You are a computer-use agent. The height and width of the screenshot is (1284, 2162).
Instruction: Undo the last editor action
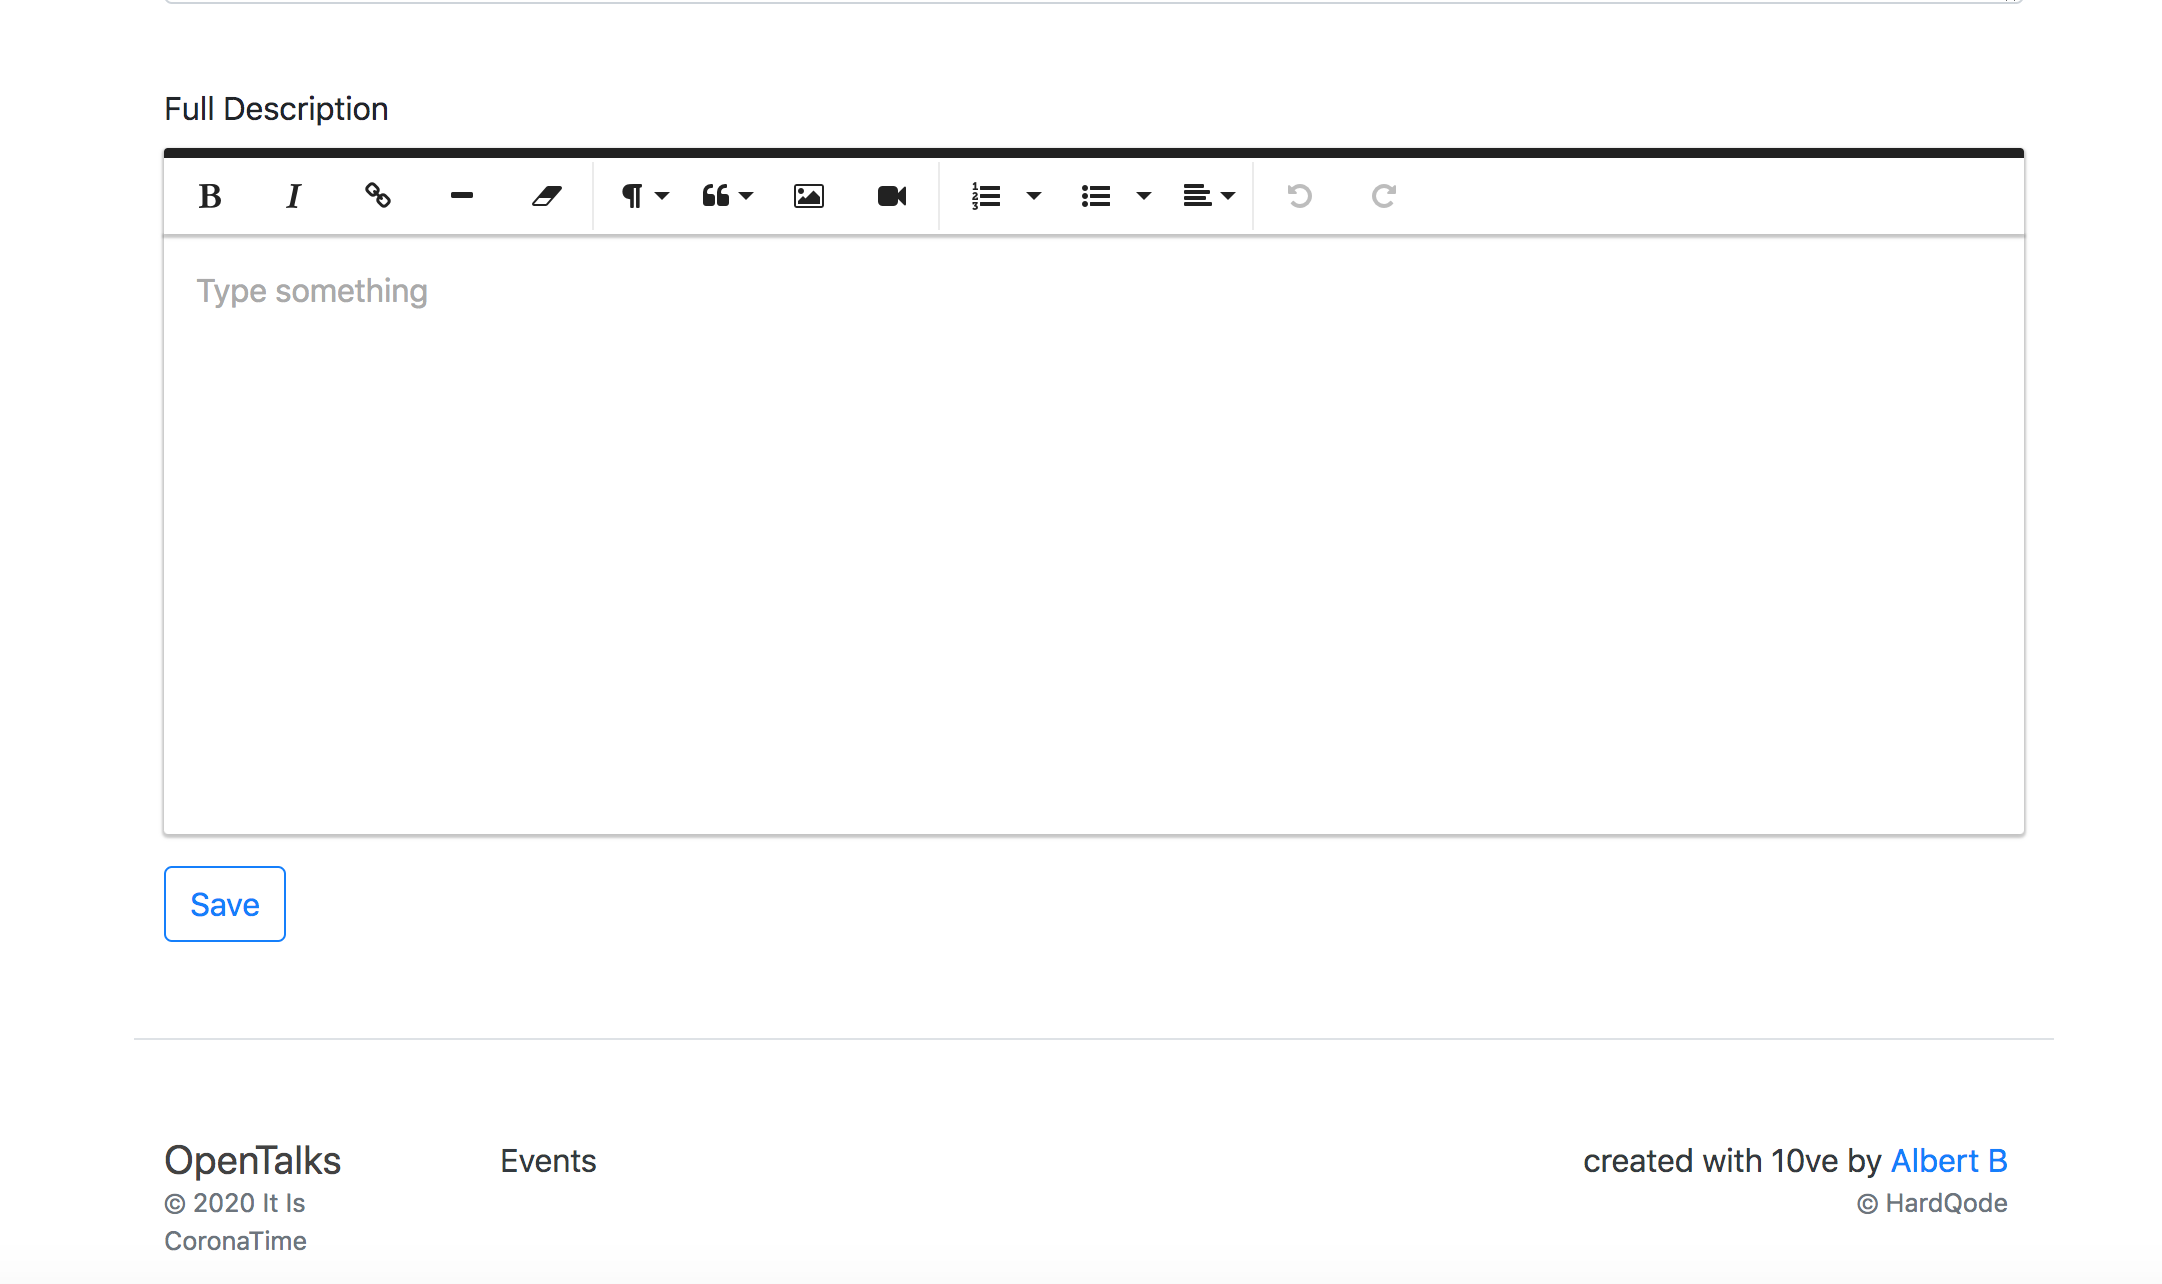click(1299, 196)
